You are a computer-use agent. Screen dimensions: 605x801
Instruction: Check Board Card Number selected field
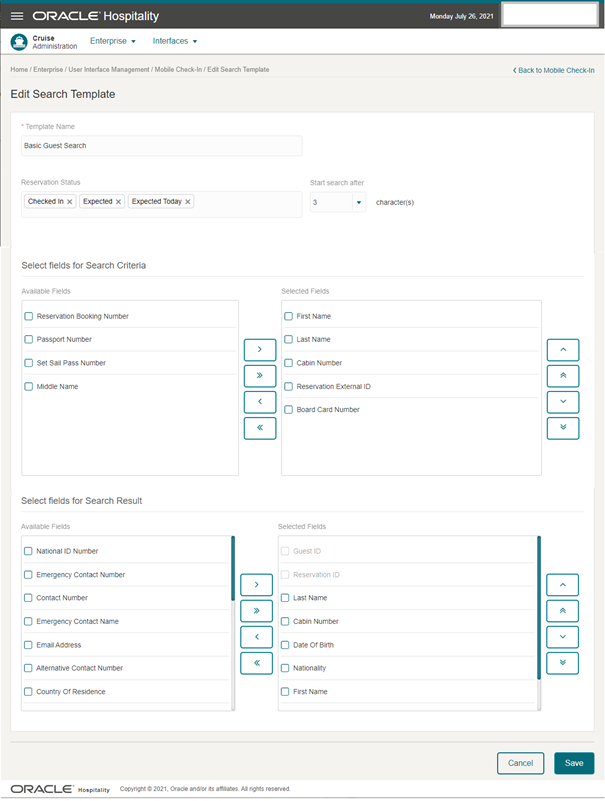[289, 410]
